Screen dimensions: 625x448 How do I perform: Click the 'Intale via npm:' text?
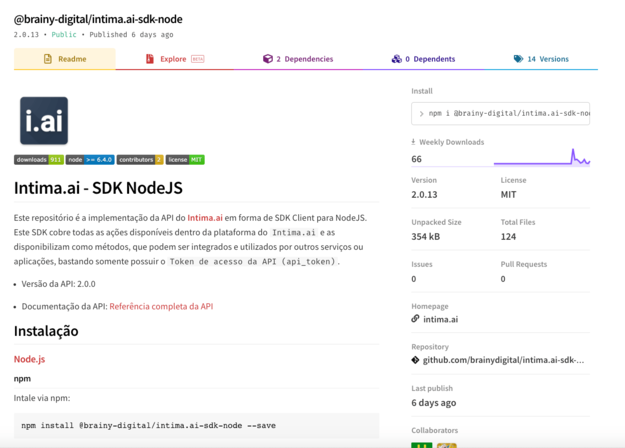[x=42, y=398]
